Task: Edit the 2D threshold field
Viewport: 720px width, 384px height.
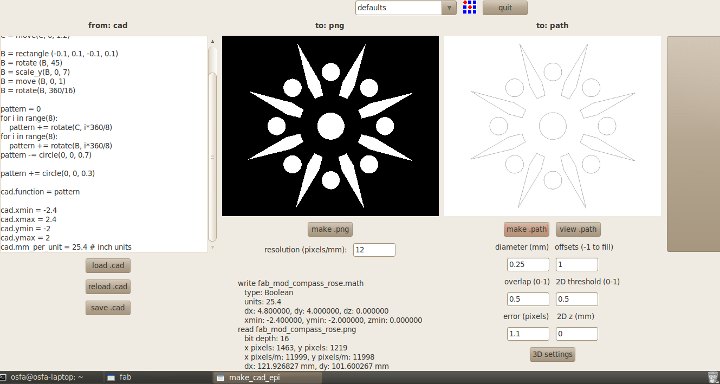Action: tap(577, 299)
